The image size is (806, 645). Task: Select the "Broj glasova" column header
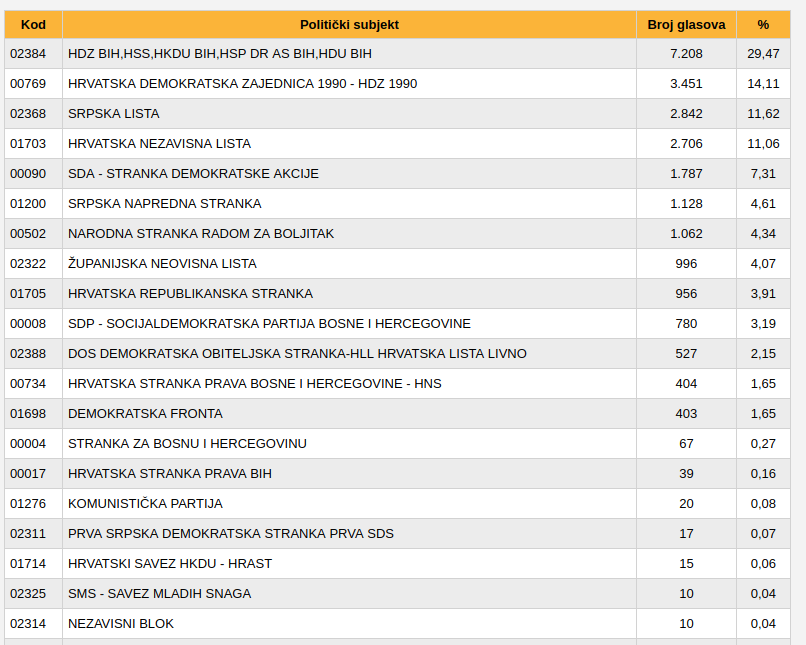686,25
